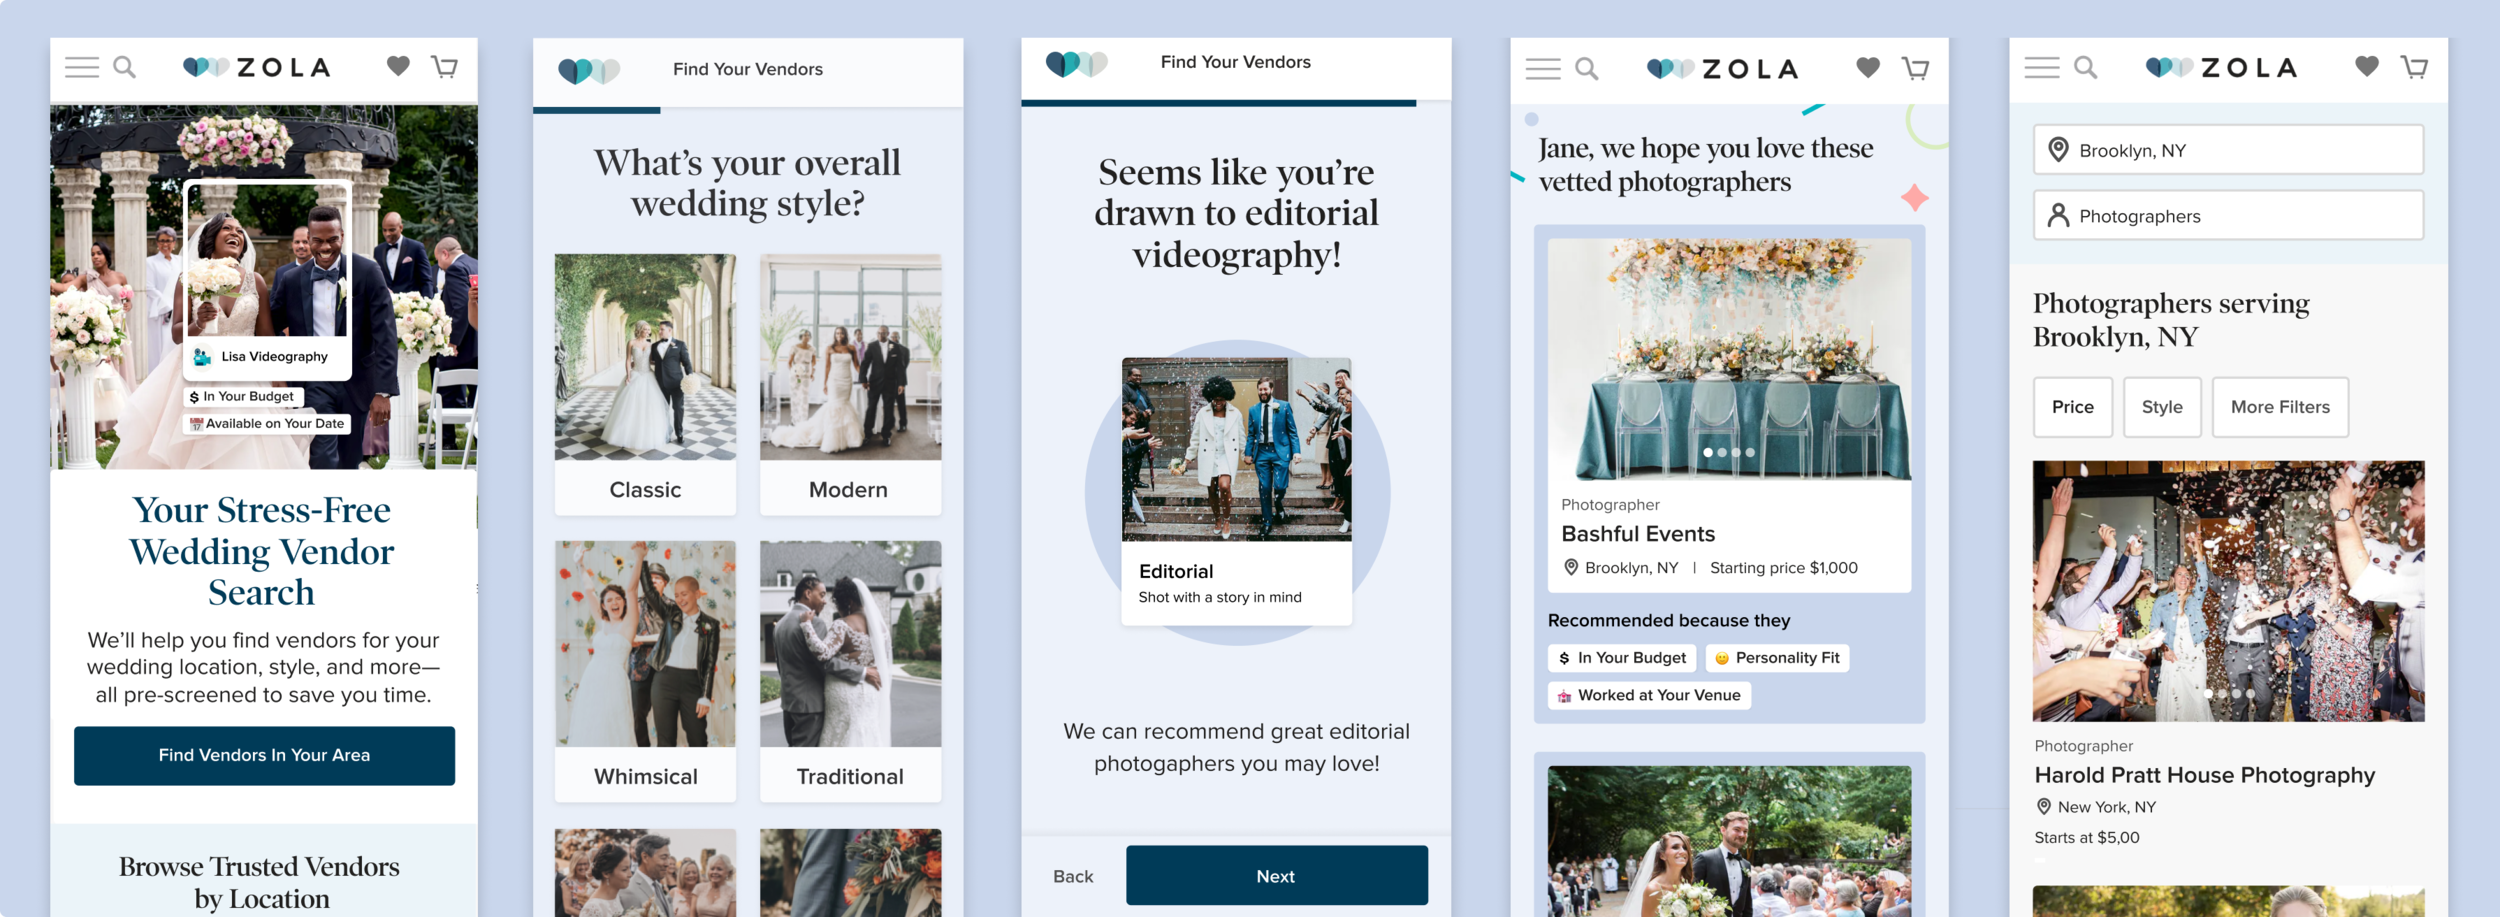This screenshot has height=917, width=2500.
Task: Open the Price filter
Action: pos(2072,407)
